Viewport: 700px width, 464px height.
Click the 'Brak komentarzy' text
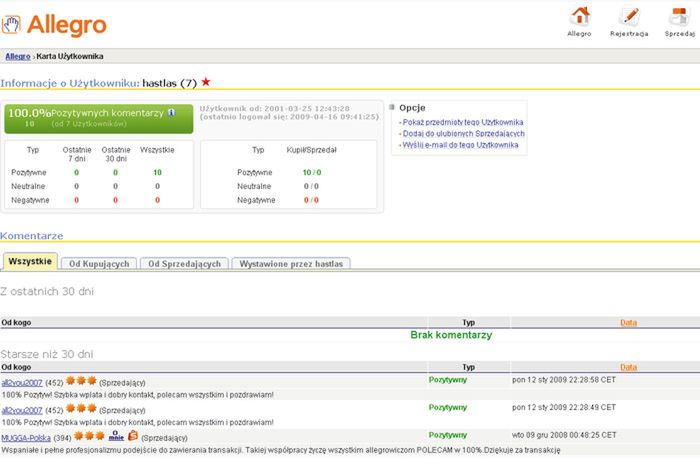[x=451, y=335]
